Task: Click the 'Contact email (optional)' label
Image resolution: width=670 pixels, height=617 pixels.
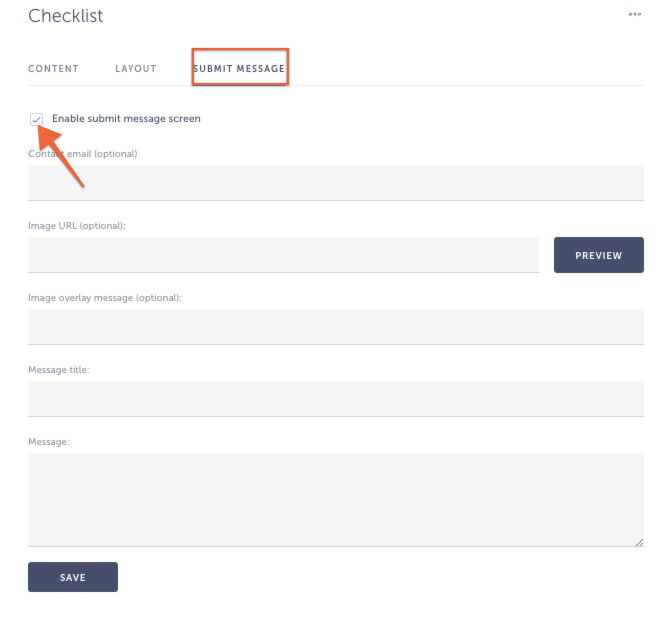Action: [x=83, y=154]
